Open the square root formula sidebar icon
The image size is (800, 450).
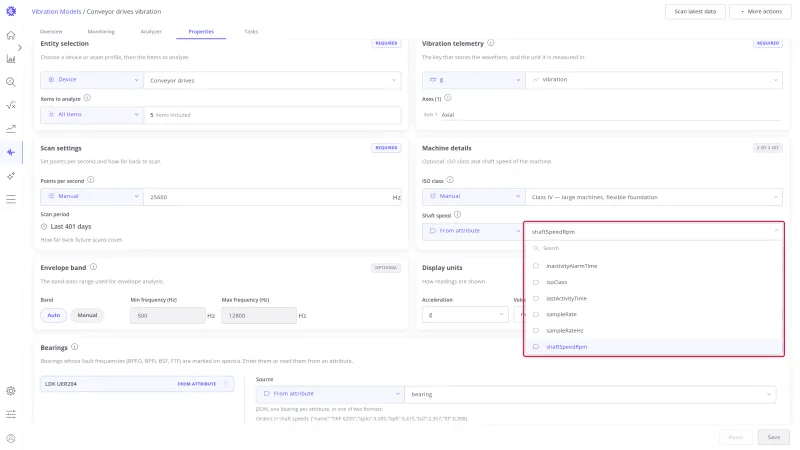pos(11,106)
